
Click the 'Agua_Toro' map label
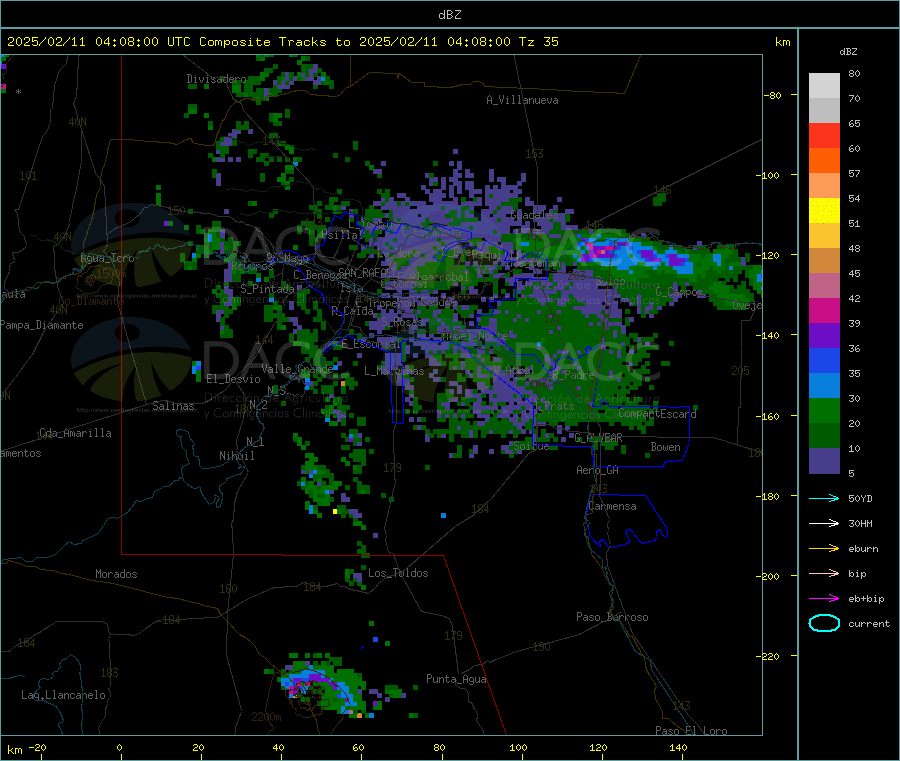tap(107, 258)
